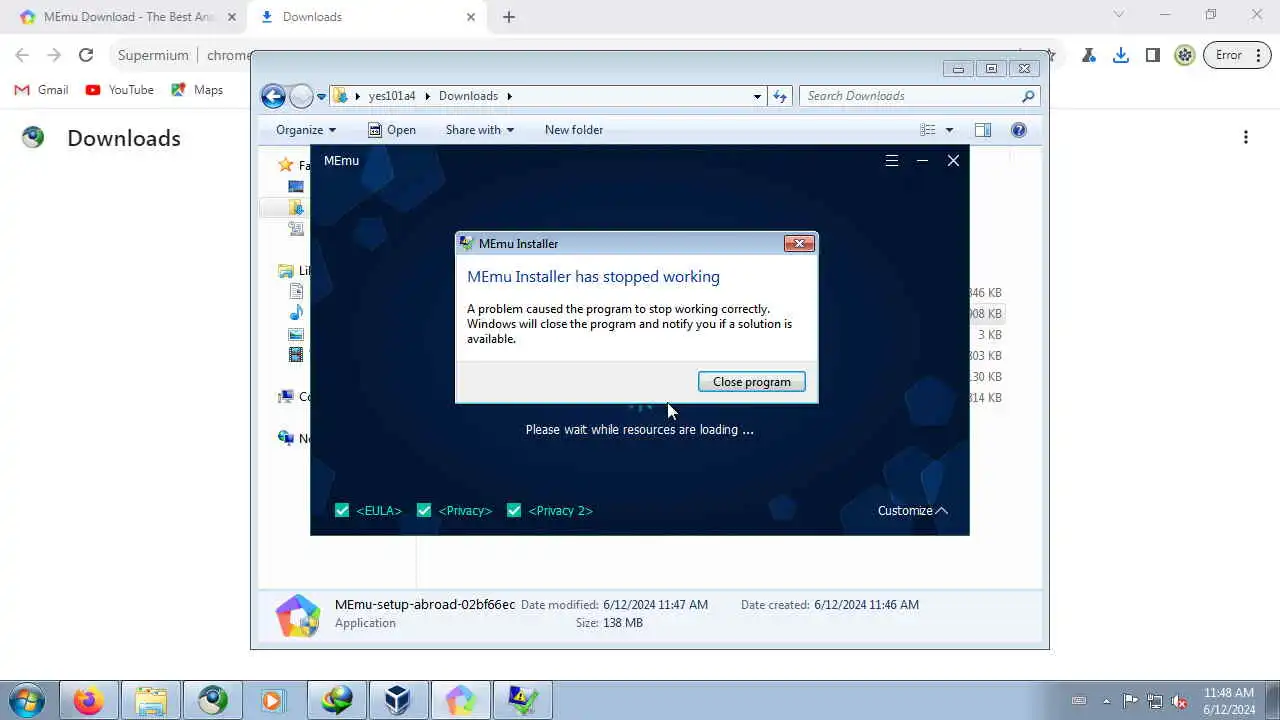The height and width of the screenshot is (720, 1280).
Task: Close the Downloads browser tab
Action: pyautogui.click(x=471, y=17)
